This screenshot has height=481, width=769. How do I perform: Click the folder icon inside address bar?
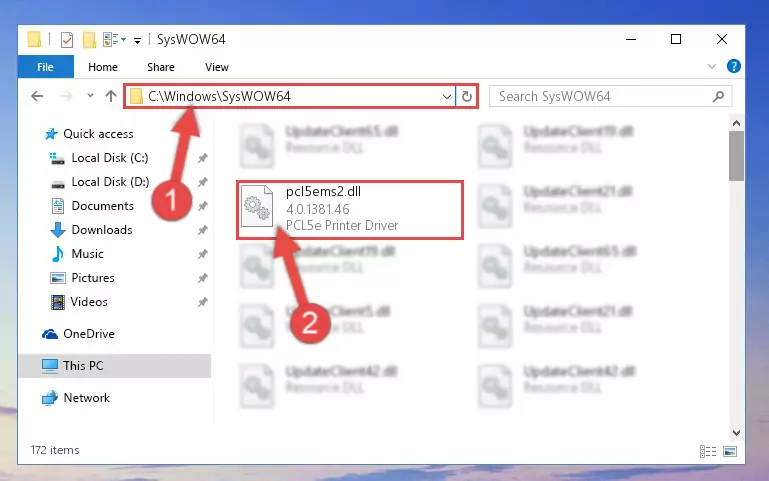tap(136, 97)
